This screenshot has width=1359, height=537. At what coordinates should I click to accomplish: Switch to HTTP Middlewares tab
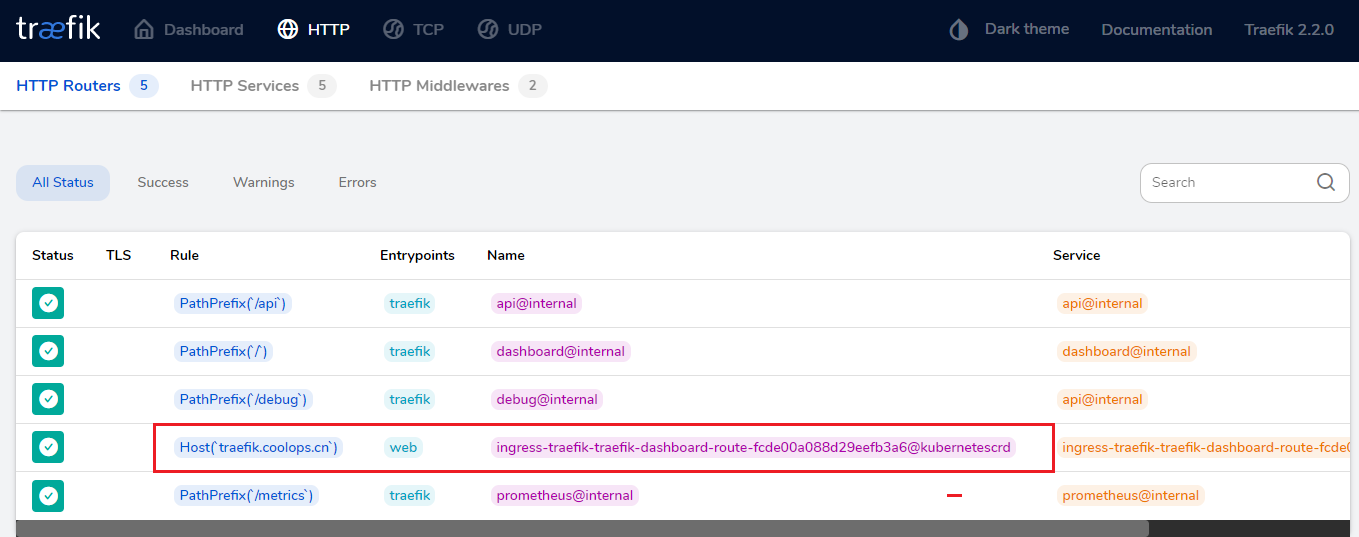[458, 86]
